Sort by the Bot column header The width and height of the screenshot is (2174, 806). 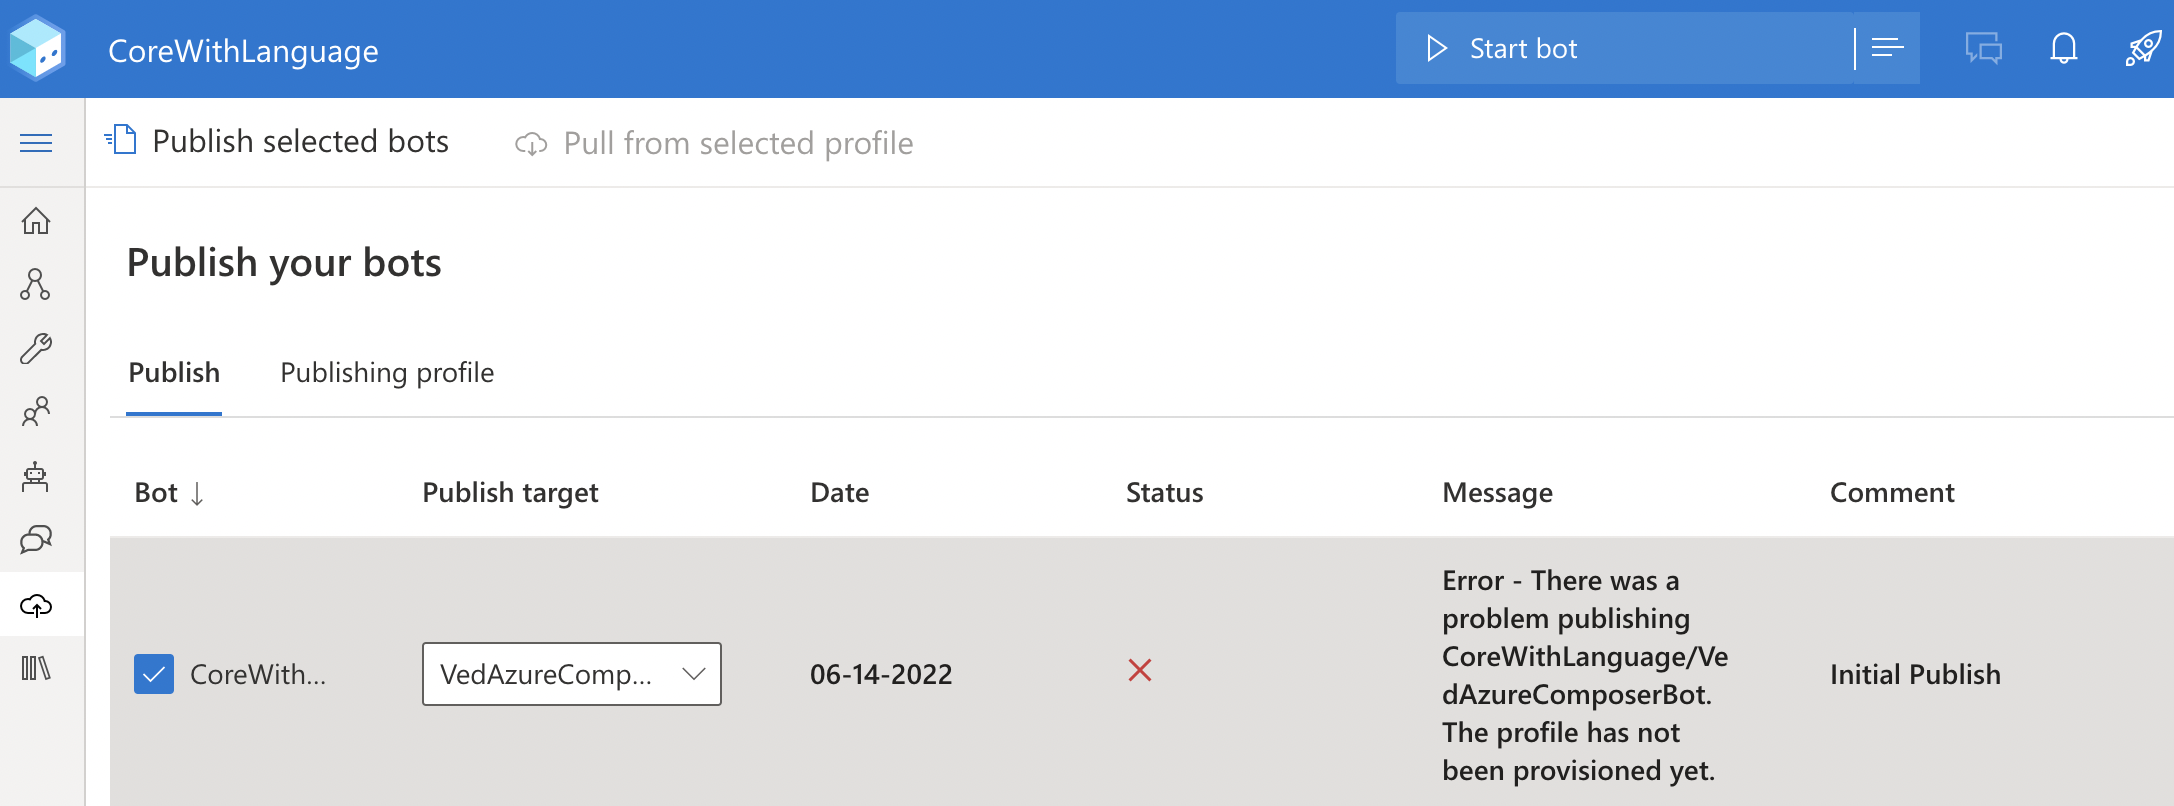point(169,492)
